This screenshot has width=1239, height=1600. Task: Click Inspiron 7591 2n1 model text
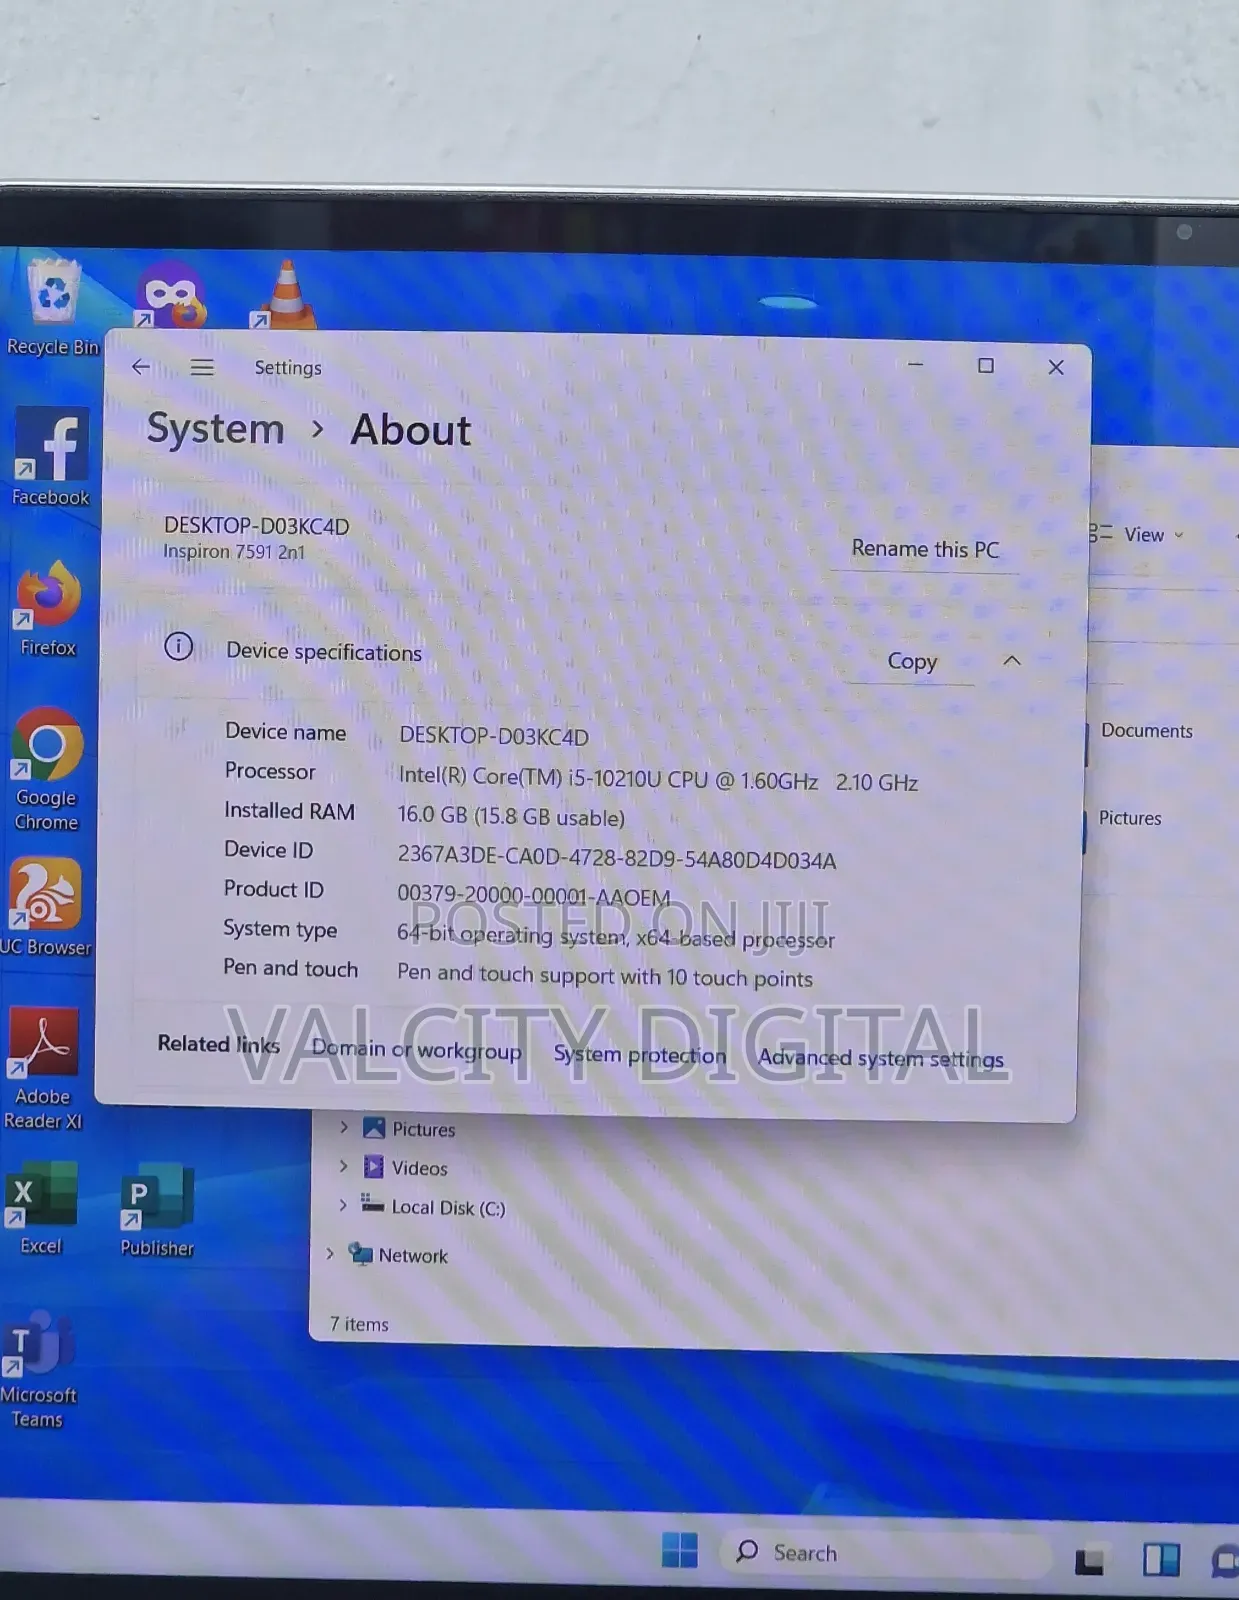point(234,552)
